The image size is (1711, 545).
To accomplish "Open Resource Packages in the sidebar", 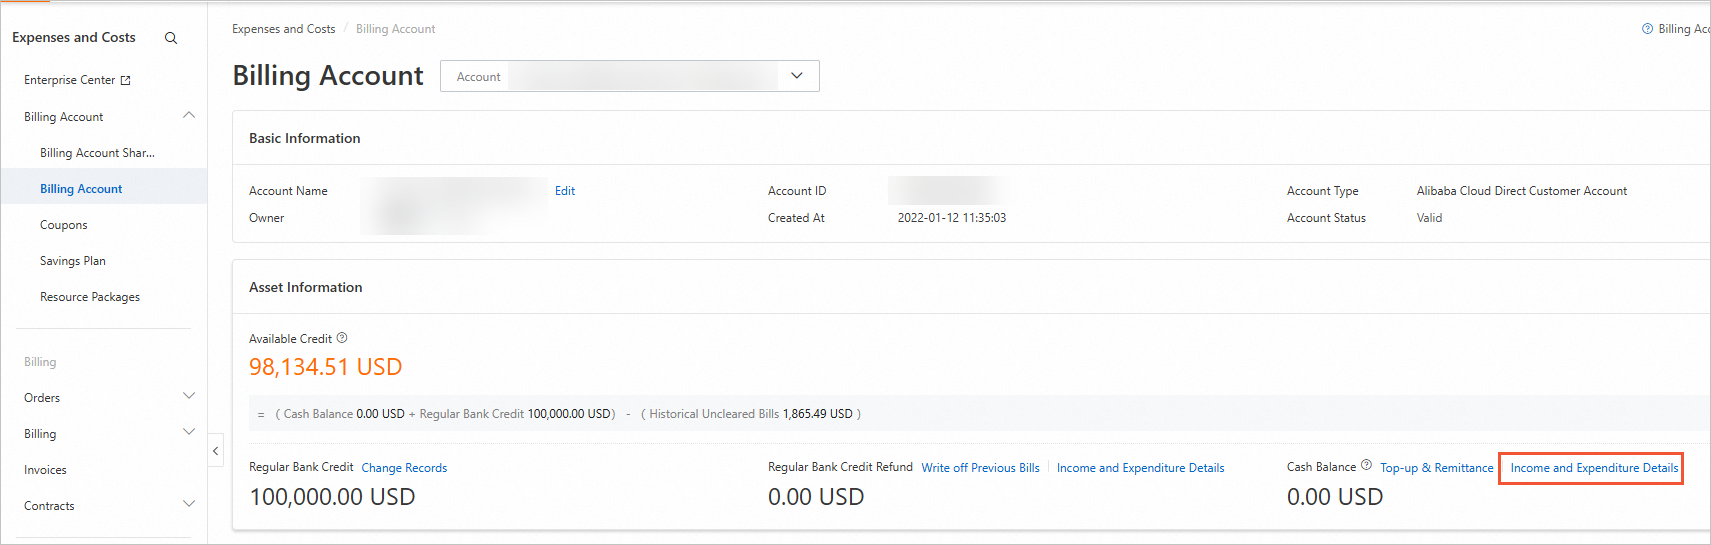I will pyautogui.click(x=90, y=297).
